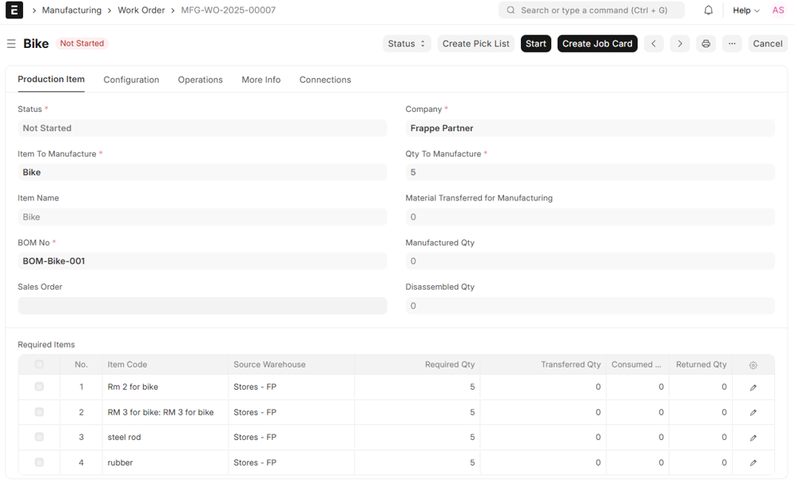Go to previous work order arrow
The width and height of the screenshot is (795, 488).
click(x=654, y=44)
